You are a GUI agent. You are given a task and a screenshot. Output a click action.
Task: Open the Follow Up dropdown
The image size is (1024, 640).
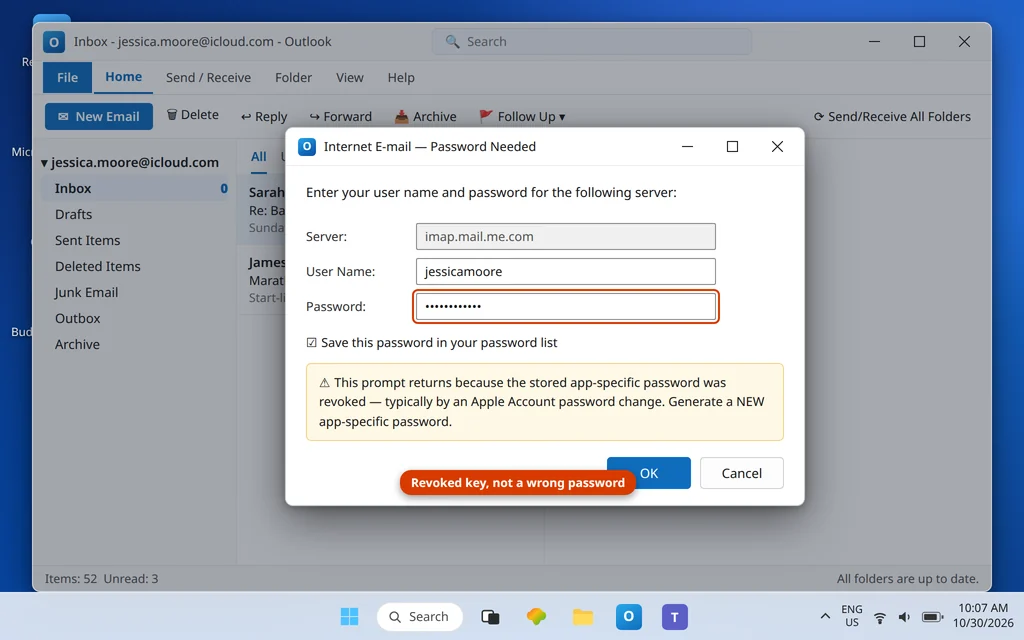tap(522, 116)
